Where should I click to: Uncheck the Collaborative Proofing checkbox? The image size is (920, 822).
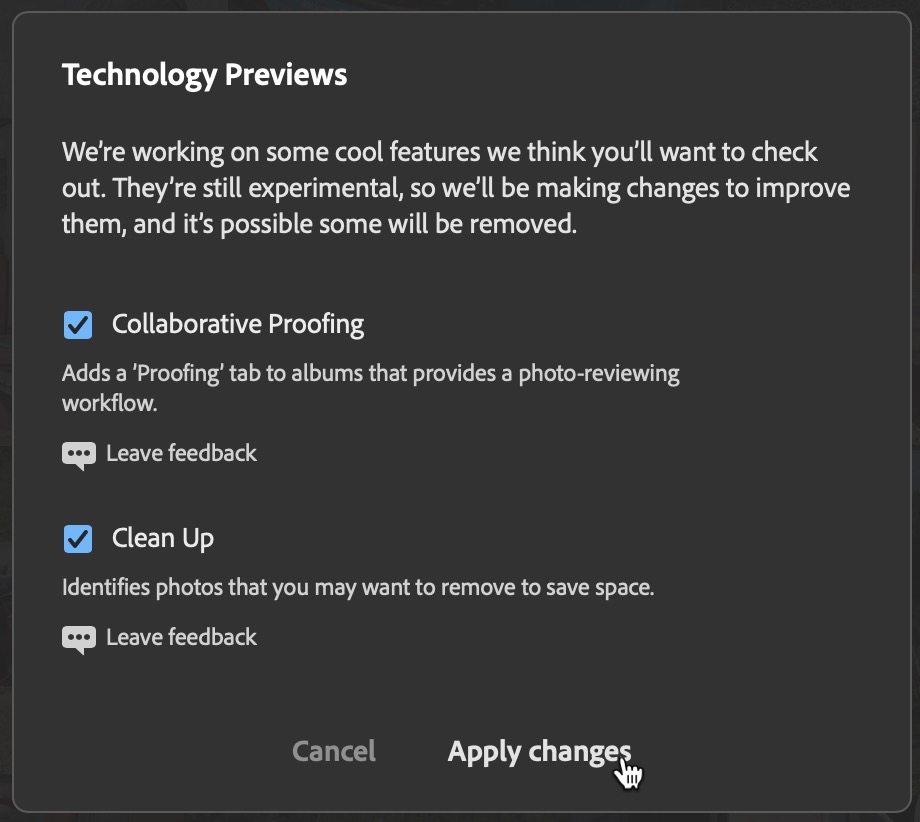point(78,324)
